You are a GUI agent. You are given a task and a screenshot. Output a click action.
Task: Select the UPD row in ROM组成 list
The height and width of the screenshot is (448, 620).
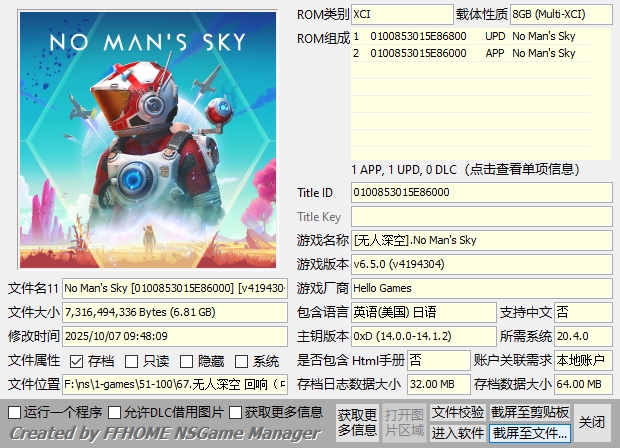[x=471, y=36]
